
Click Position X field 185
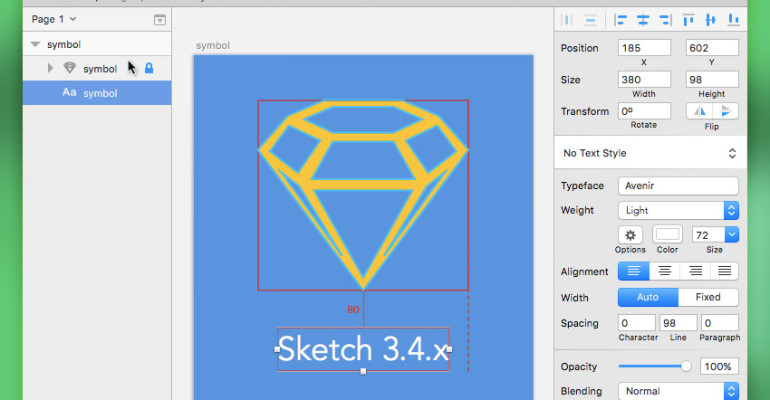coord(644,48)
